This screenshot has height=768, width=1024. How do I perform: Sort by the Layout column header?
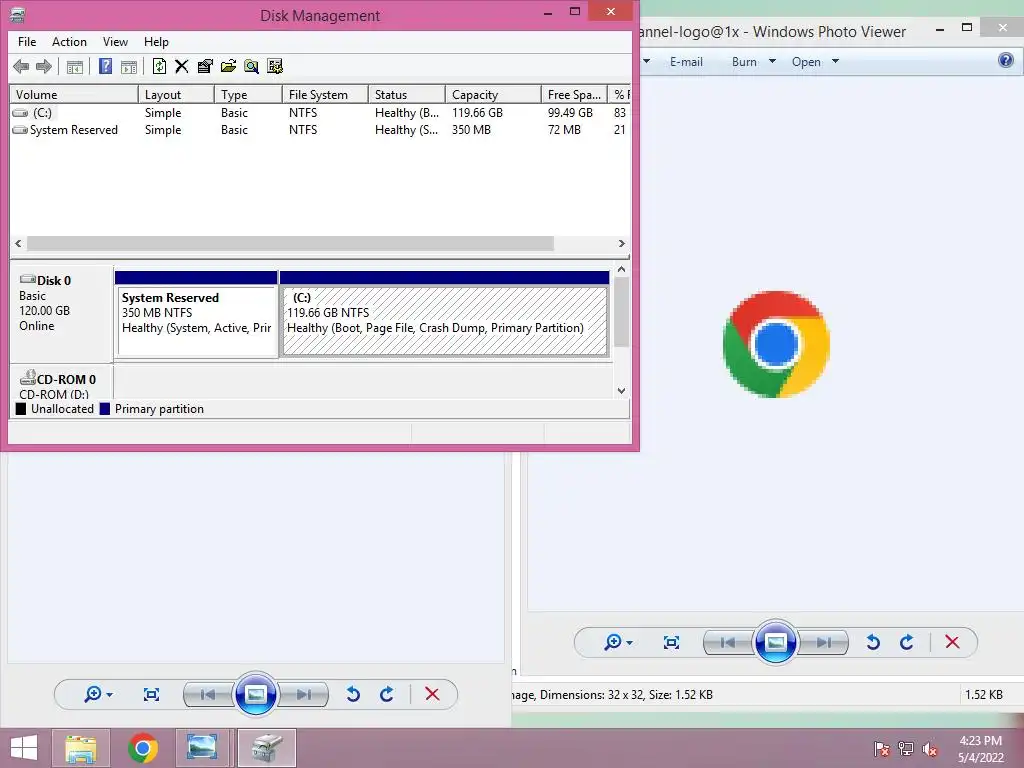pyautogui.click(x=176, y=95)
